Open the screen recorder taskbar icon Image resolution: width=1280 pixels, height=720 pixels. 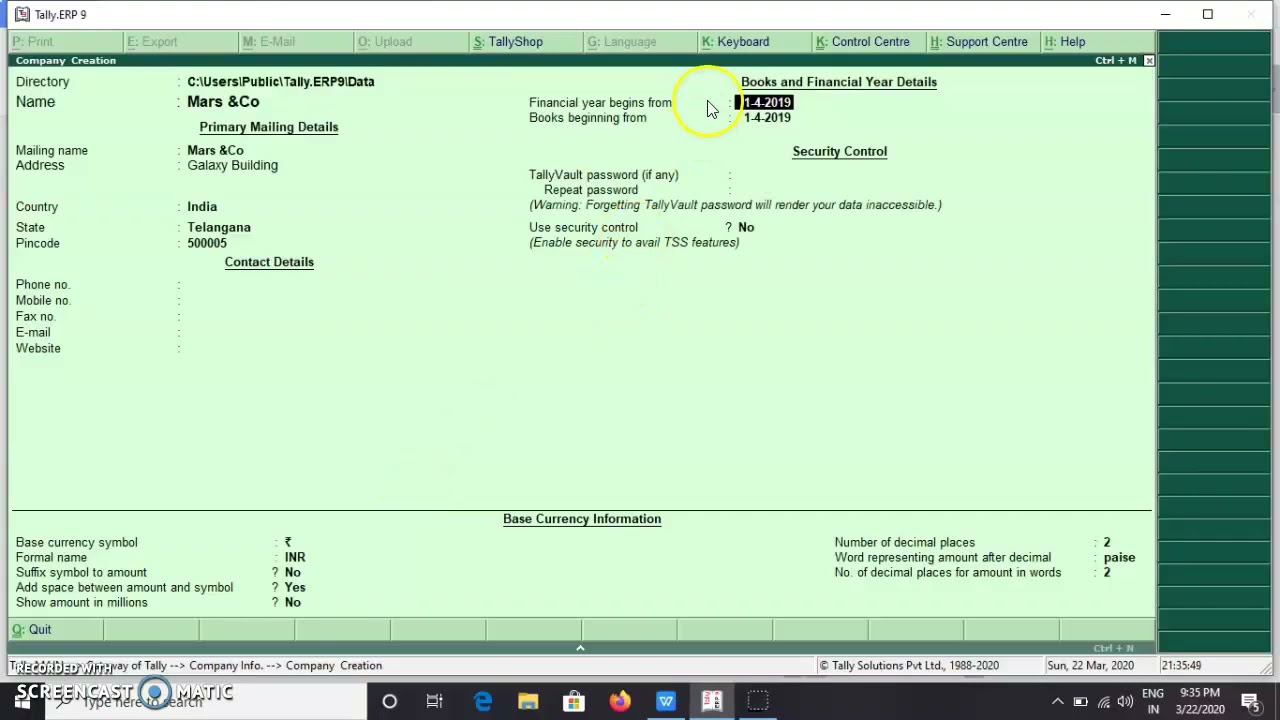758,701
